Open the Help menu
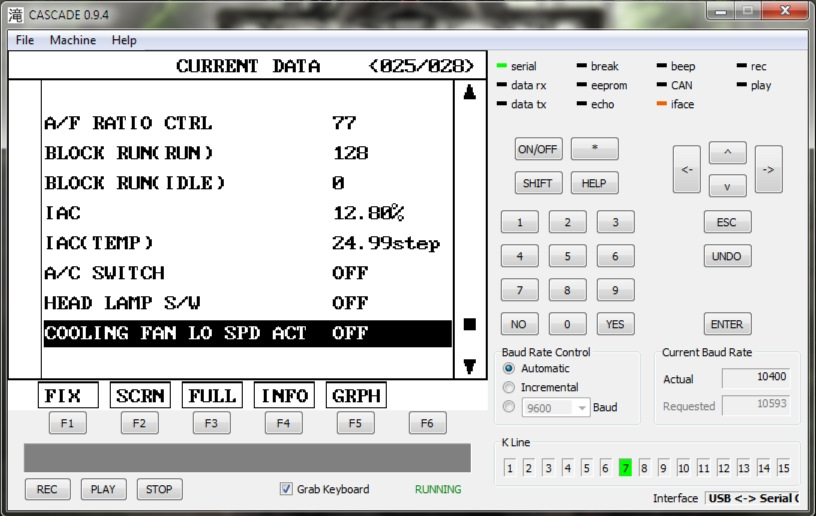 point(124,40)
